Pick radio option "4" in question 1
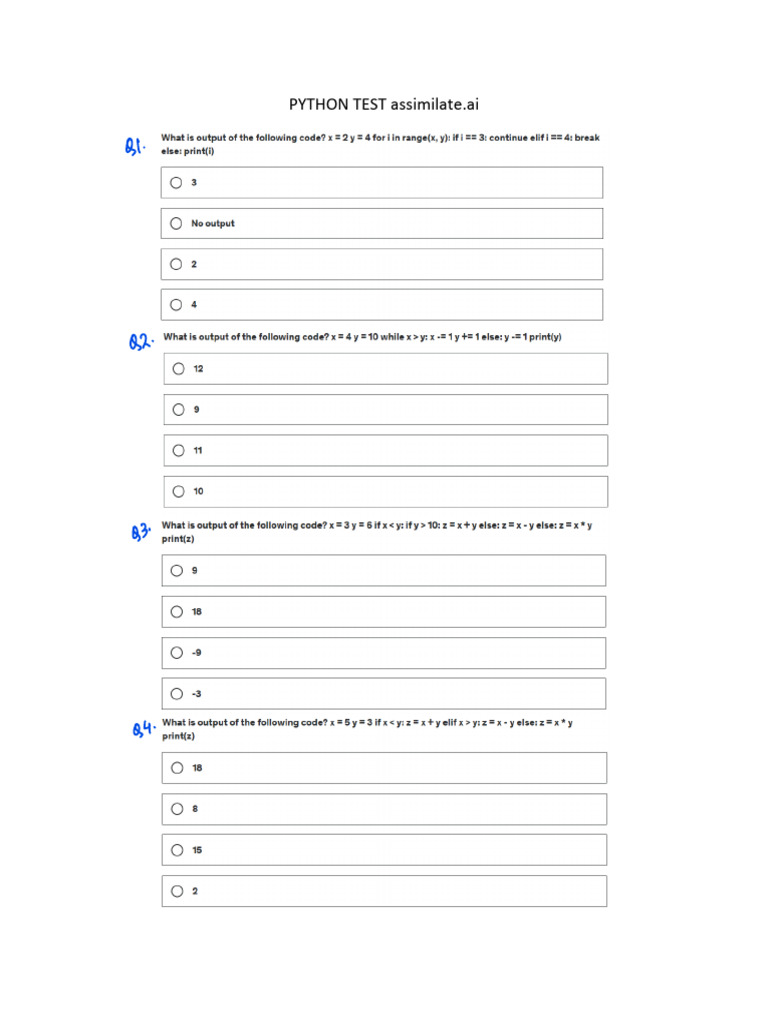 176,305
